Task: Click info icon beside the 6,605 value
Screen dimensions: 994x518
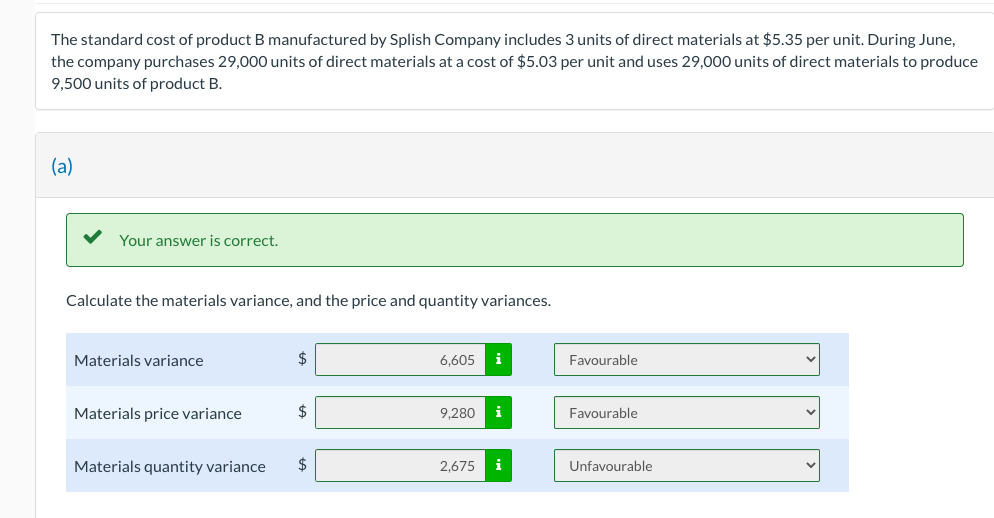Action: pos(498,360)
